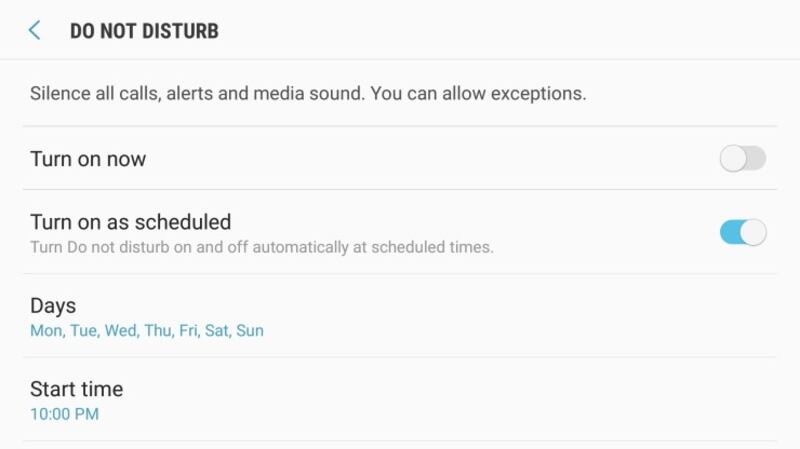Tap the Turn on now label
The image size is (800, 449).
88,159
